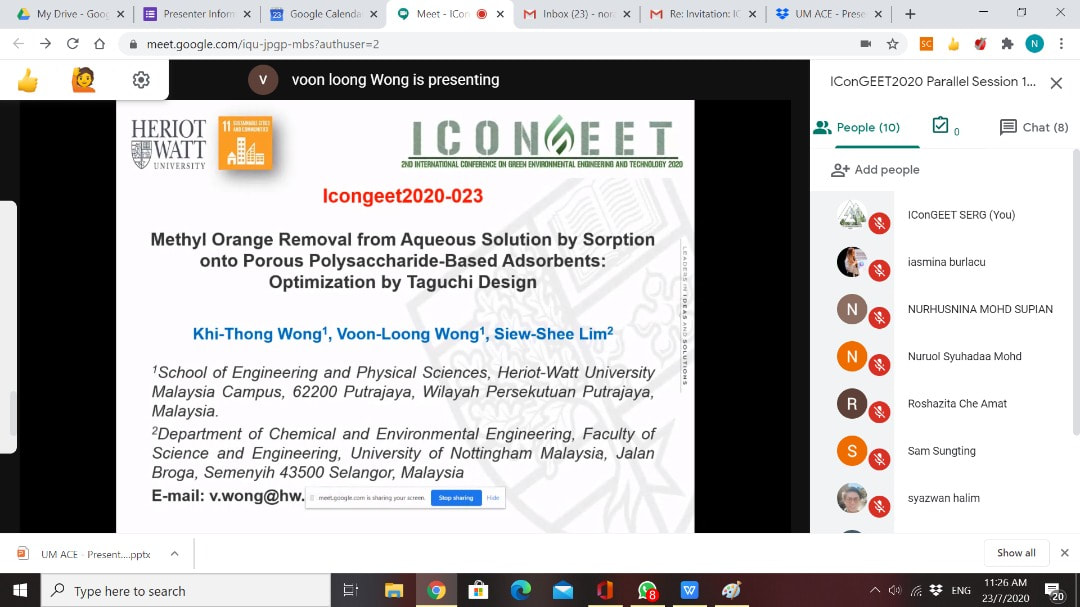Open the activities checklist icon
1080x607 pixels.
pos(940,126)
